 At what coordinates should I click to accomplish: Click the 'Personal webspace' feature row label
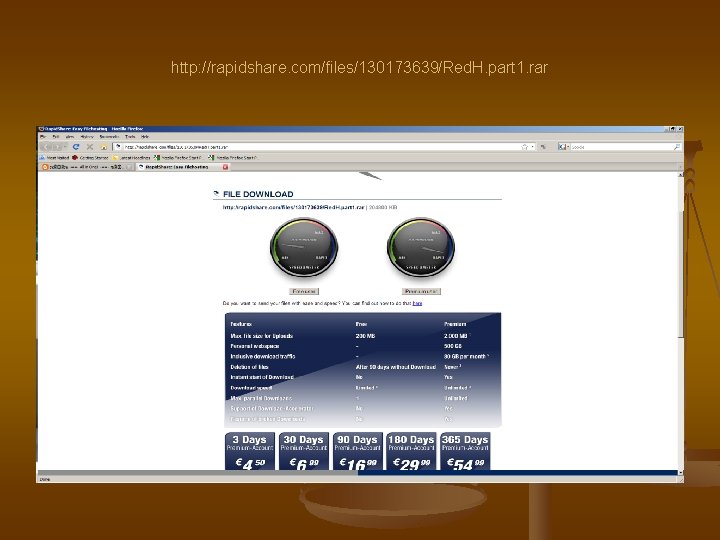coord(254,346)
